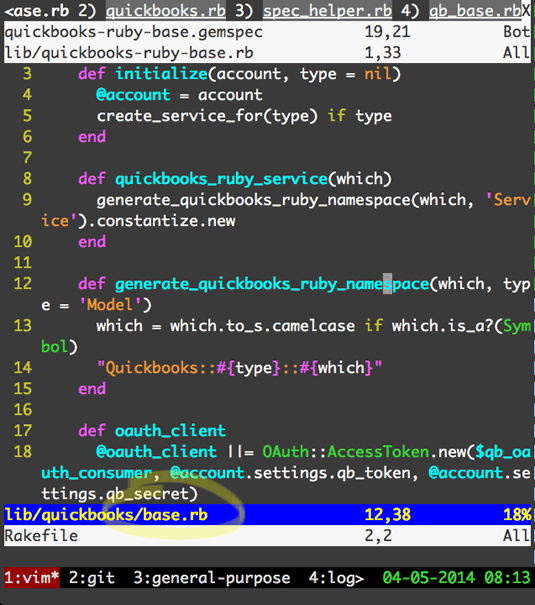The width and height of the screenshot is (535, 605).
Task: Switch to tmux window 2:git
Action: coord(92,578)
